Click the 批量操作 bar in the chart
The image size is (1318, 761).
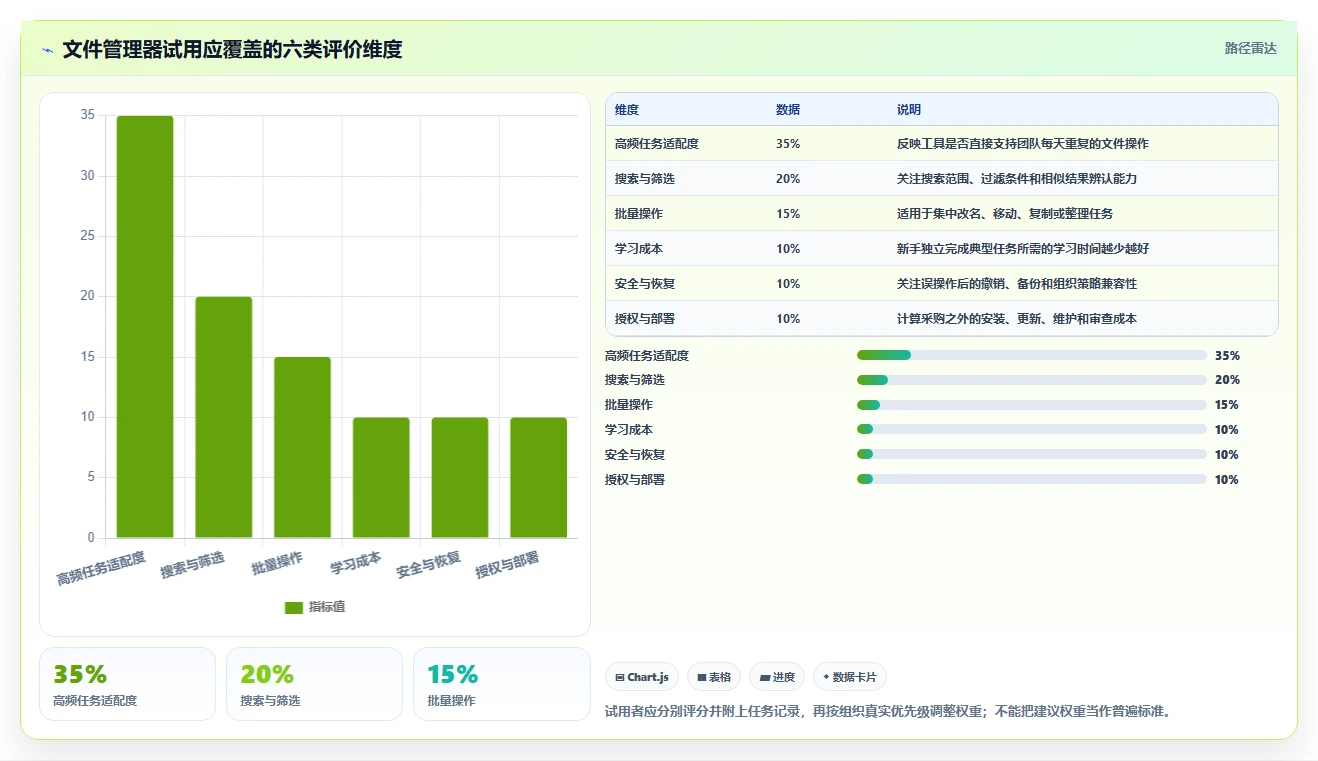[x=302, y=447]
